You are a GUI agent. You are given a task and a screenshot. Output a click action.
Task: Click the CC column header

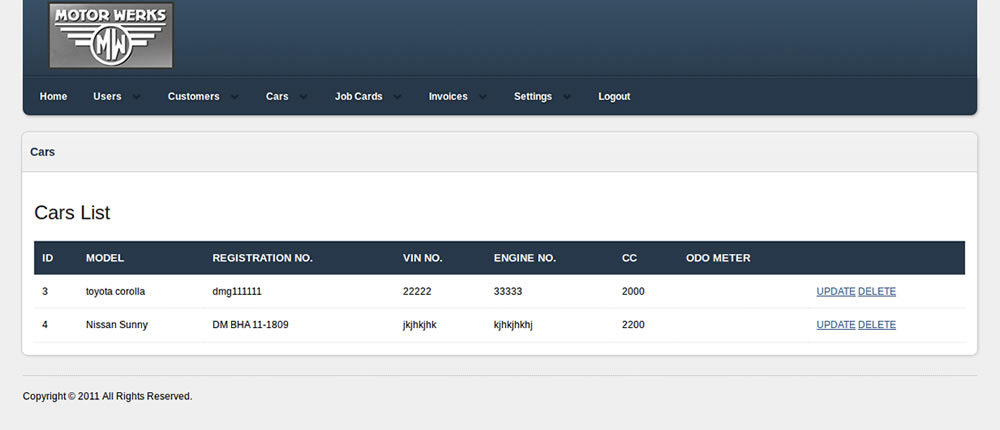tap(629, 258)
